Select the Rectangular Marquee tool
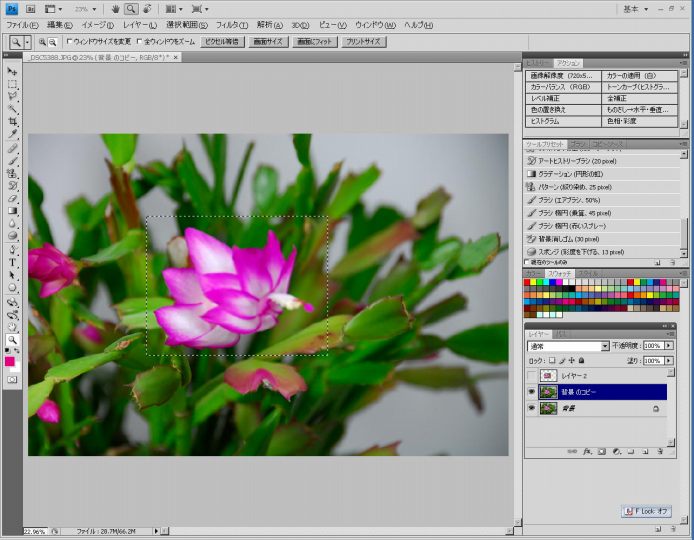694x540 pixels. 13,84
